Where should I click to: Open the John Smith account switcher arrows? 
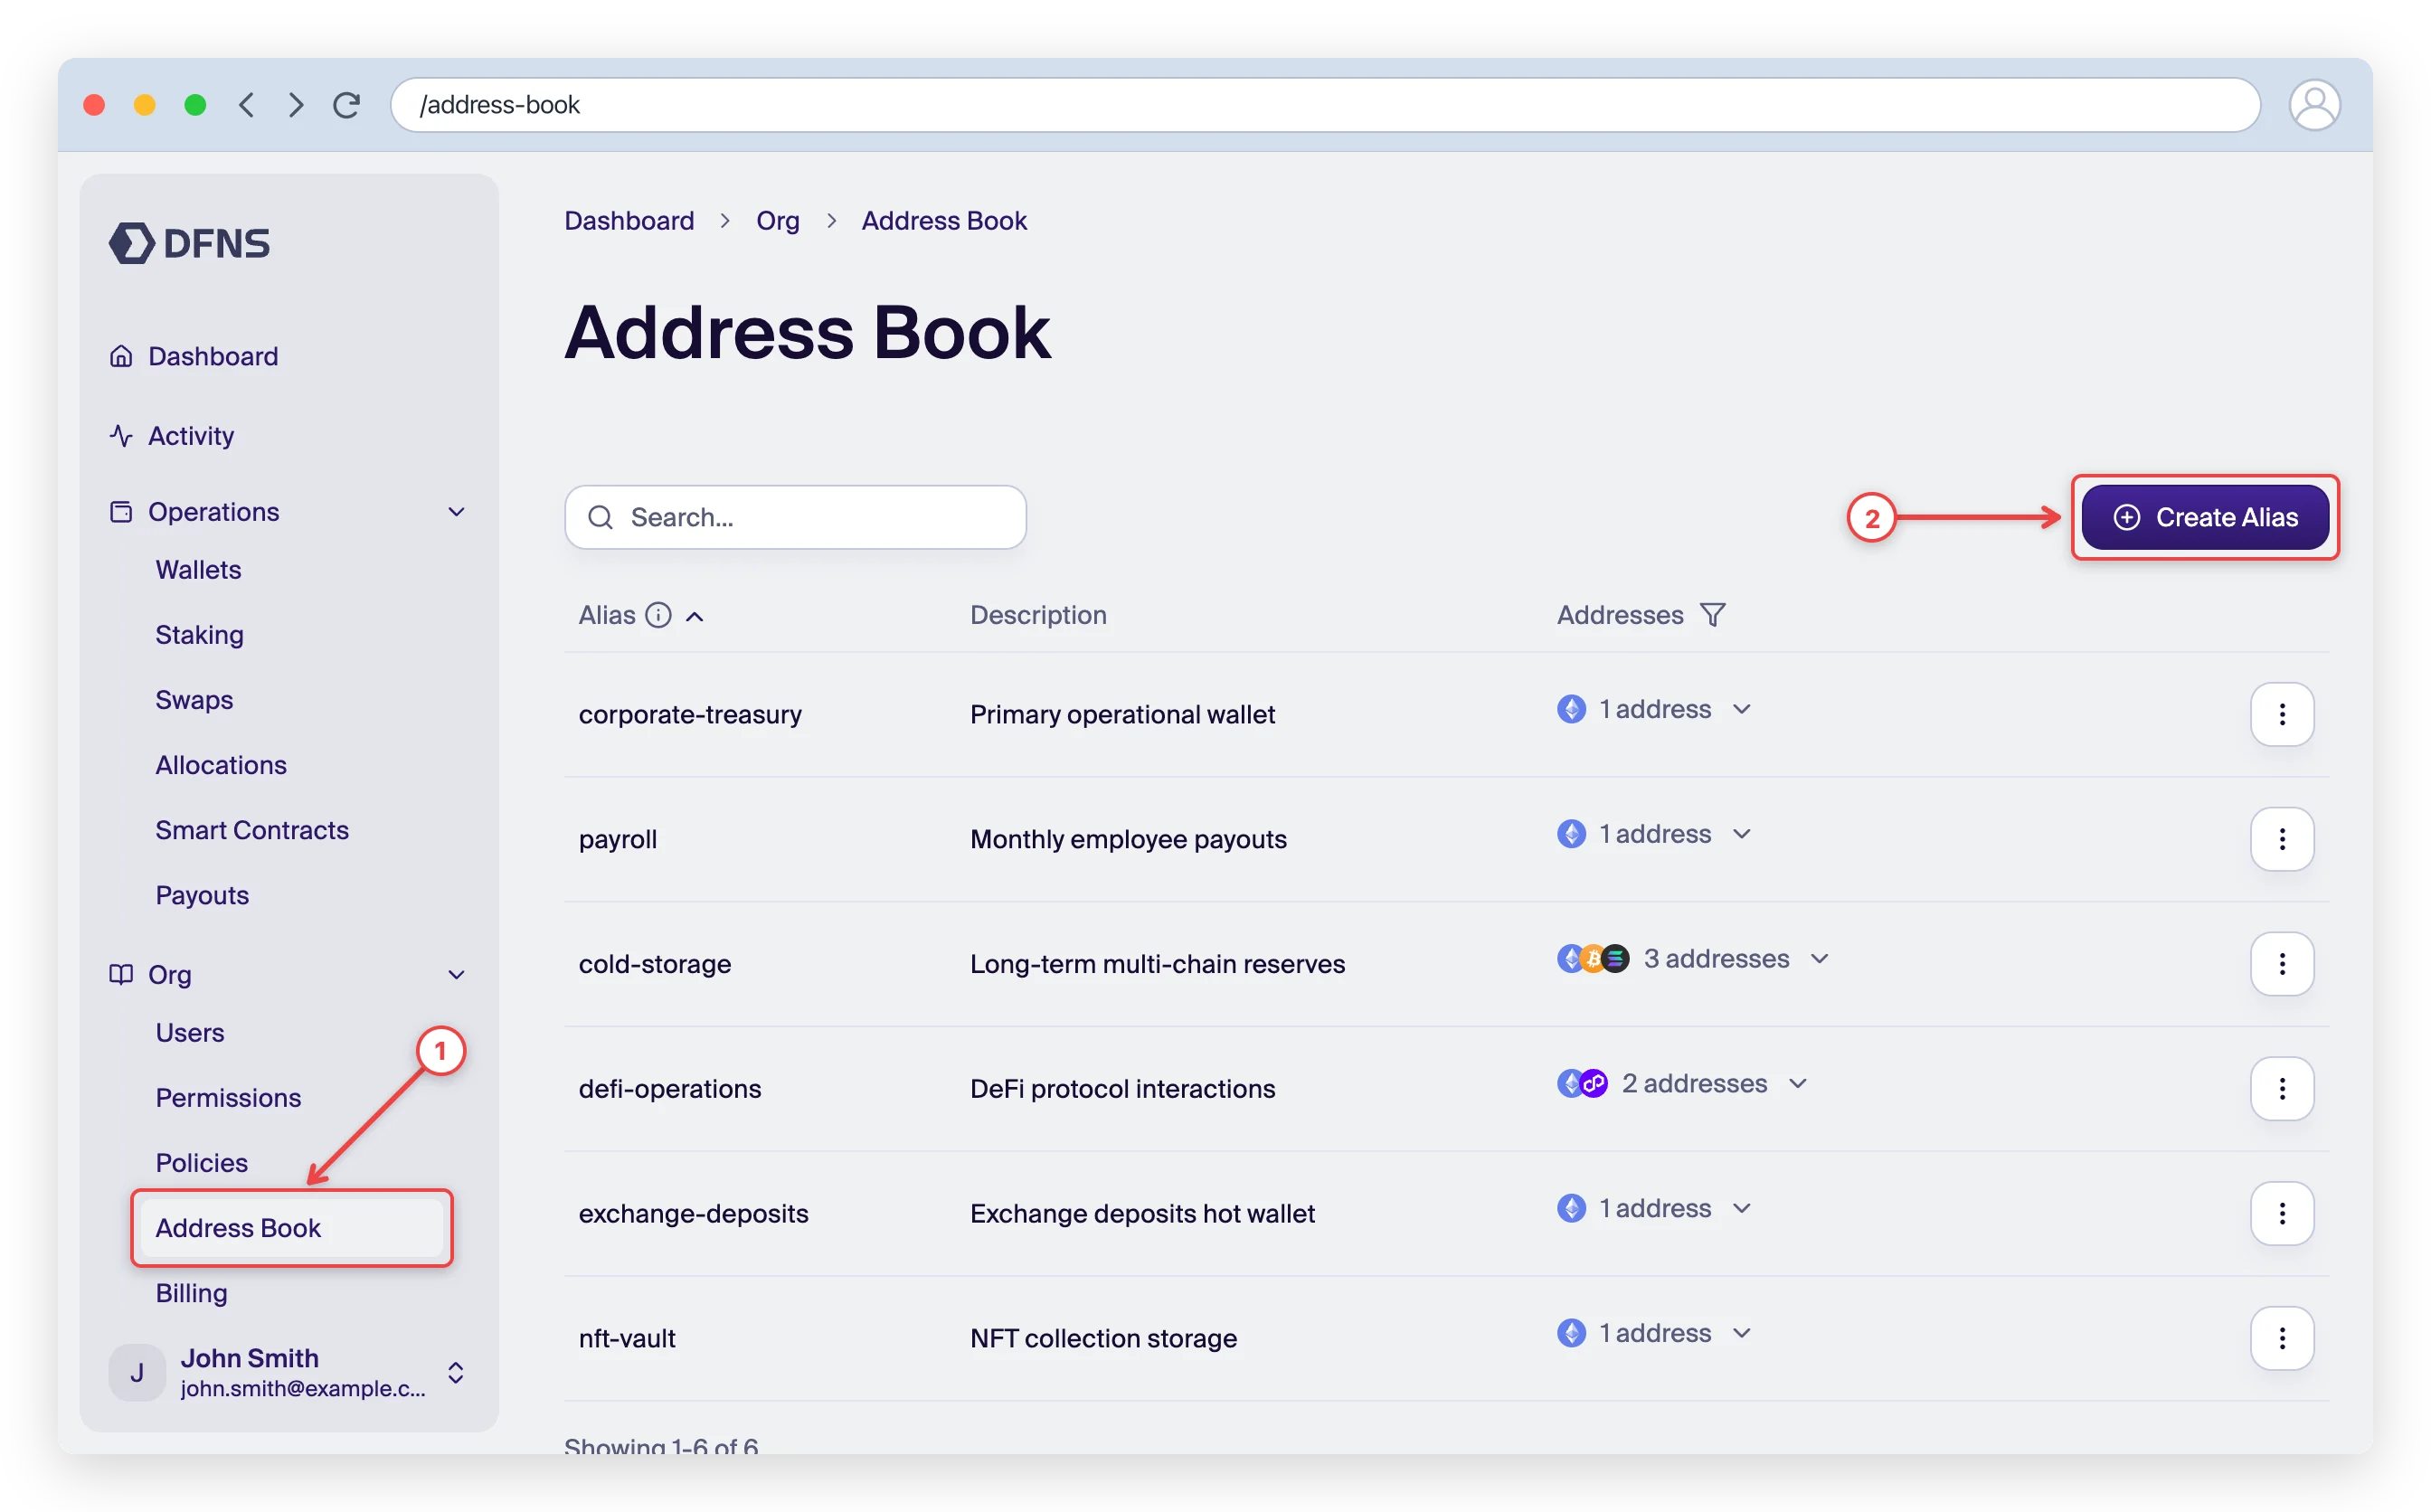pos(456,1373)
